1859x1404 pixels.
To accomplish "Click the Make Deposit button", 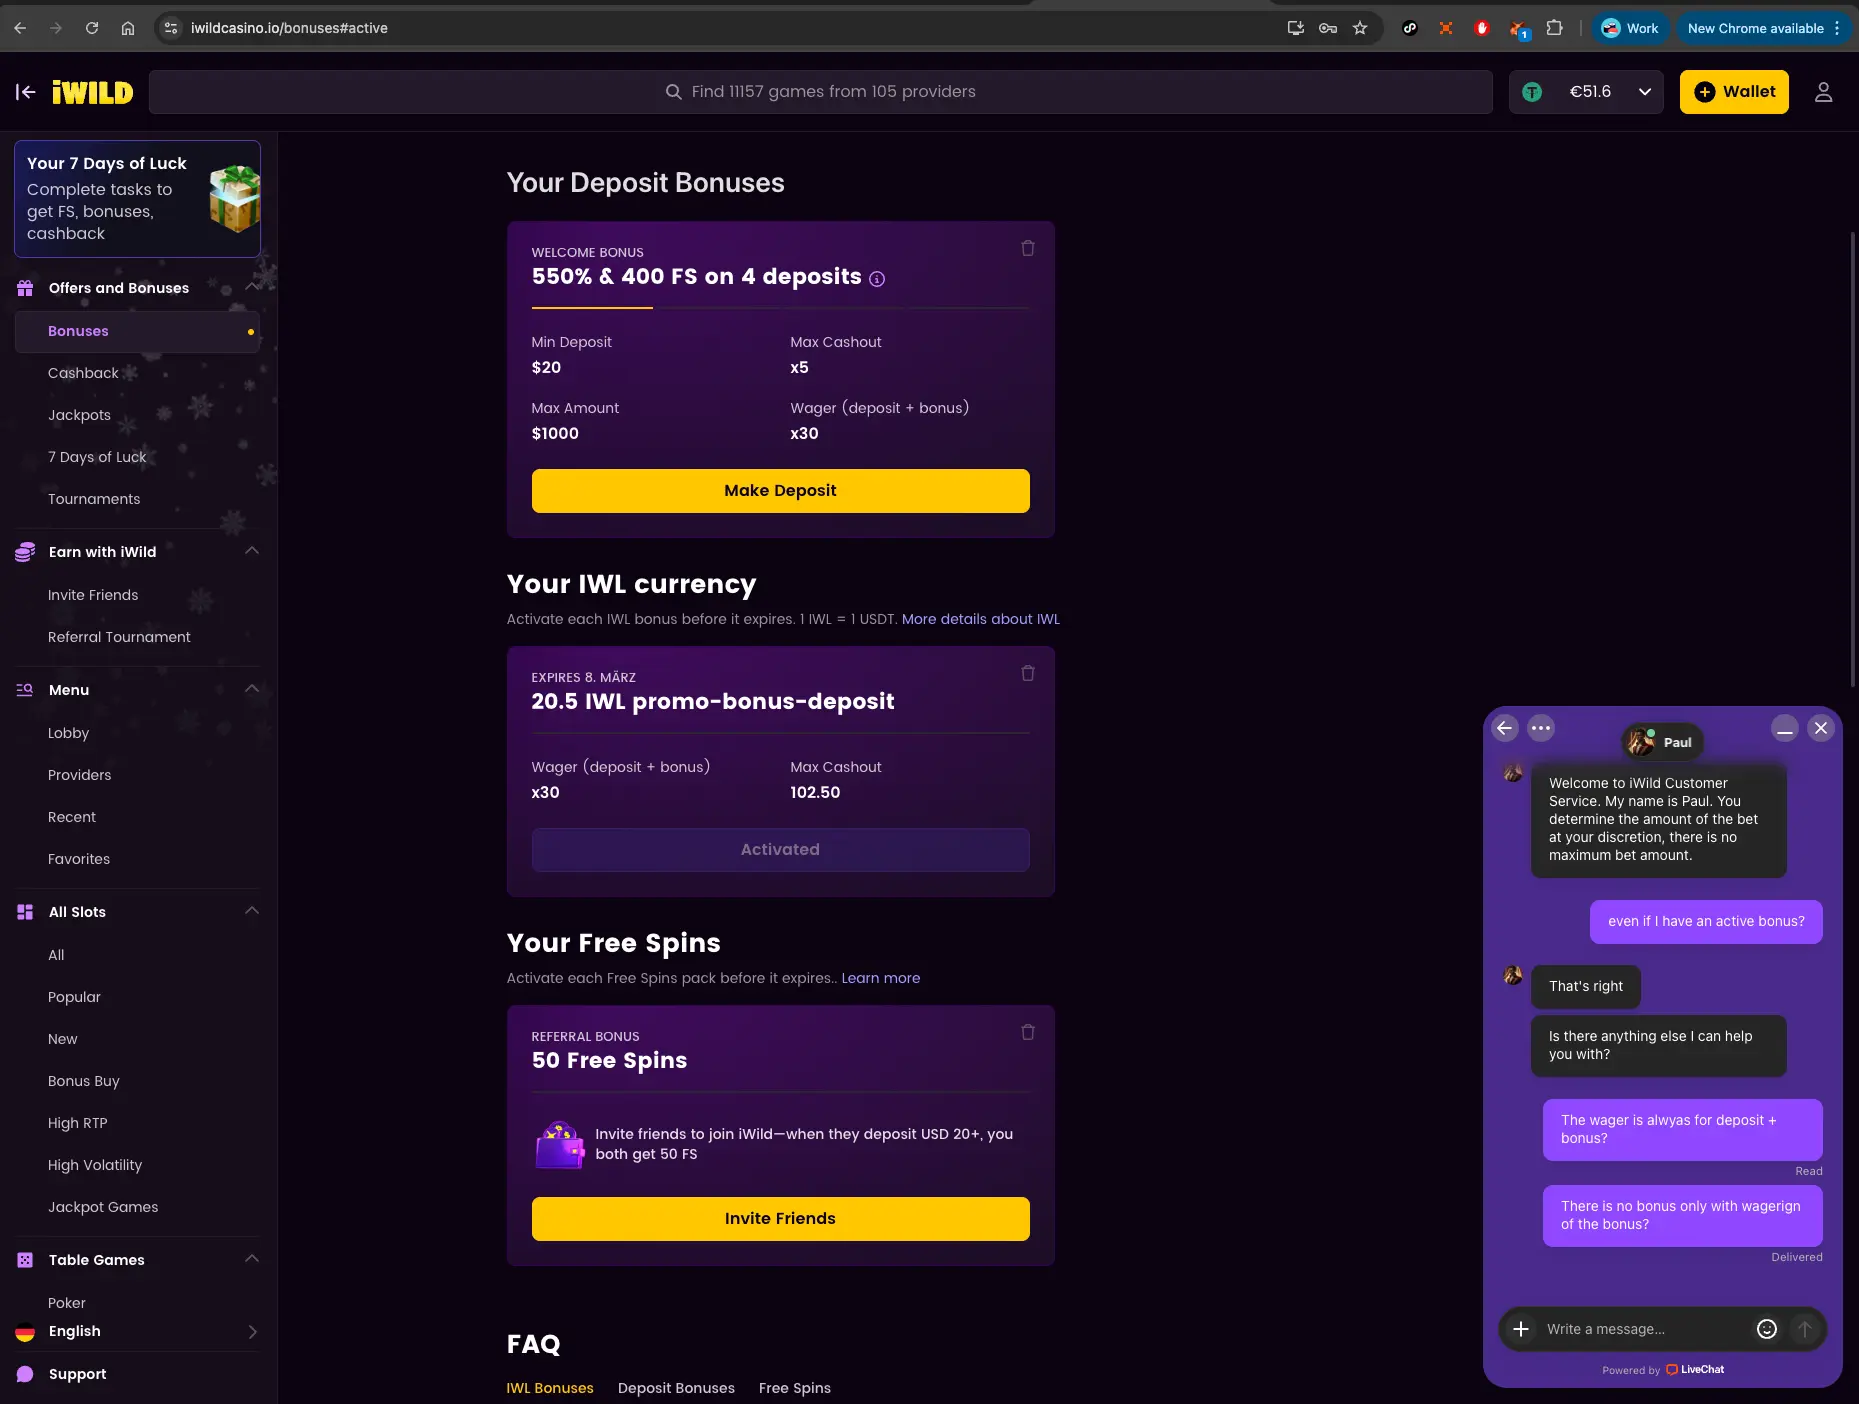I will coord(780,491).
